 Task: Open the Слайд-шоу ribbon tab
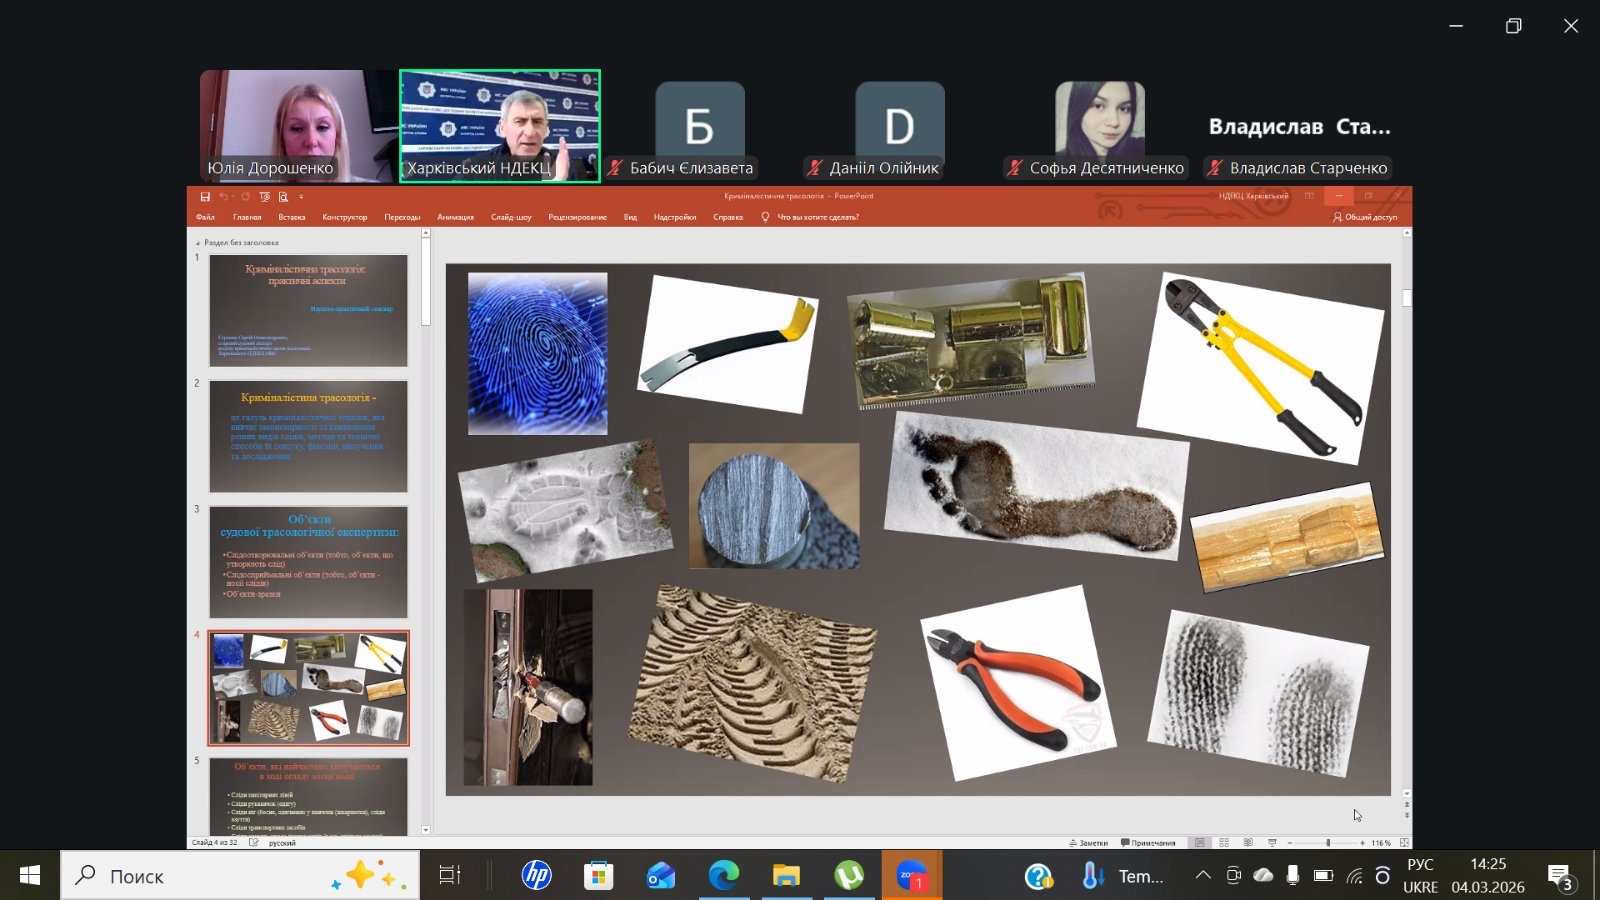pos(511,217)
